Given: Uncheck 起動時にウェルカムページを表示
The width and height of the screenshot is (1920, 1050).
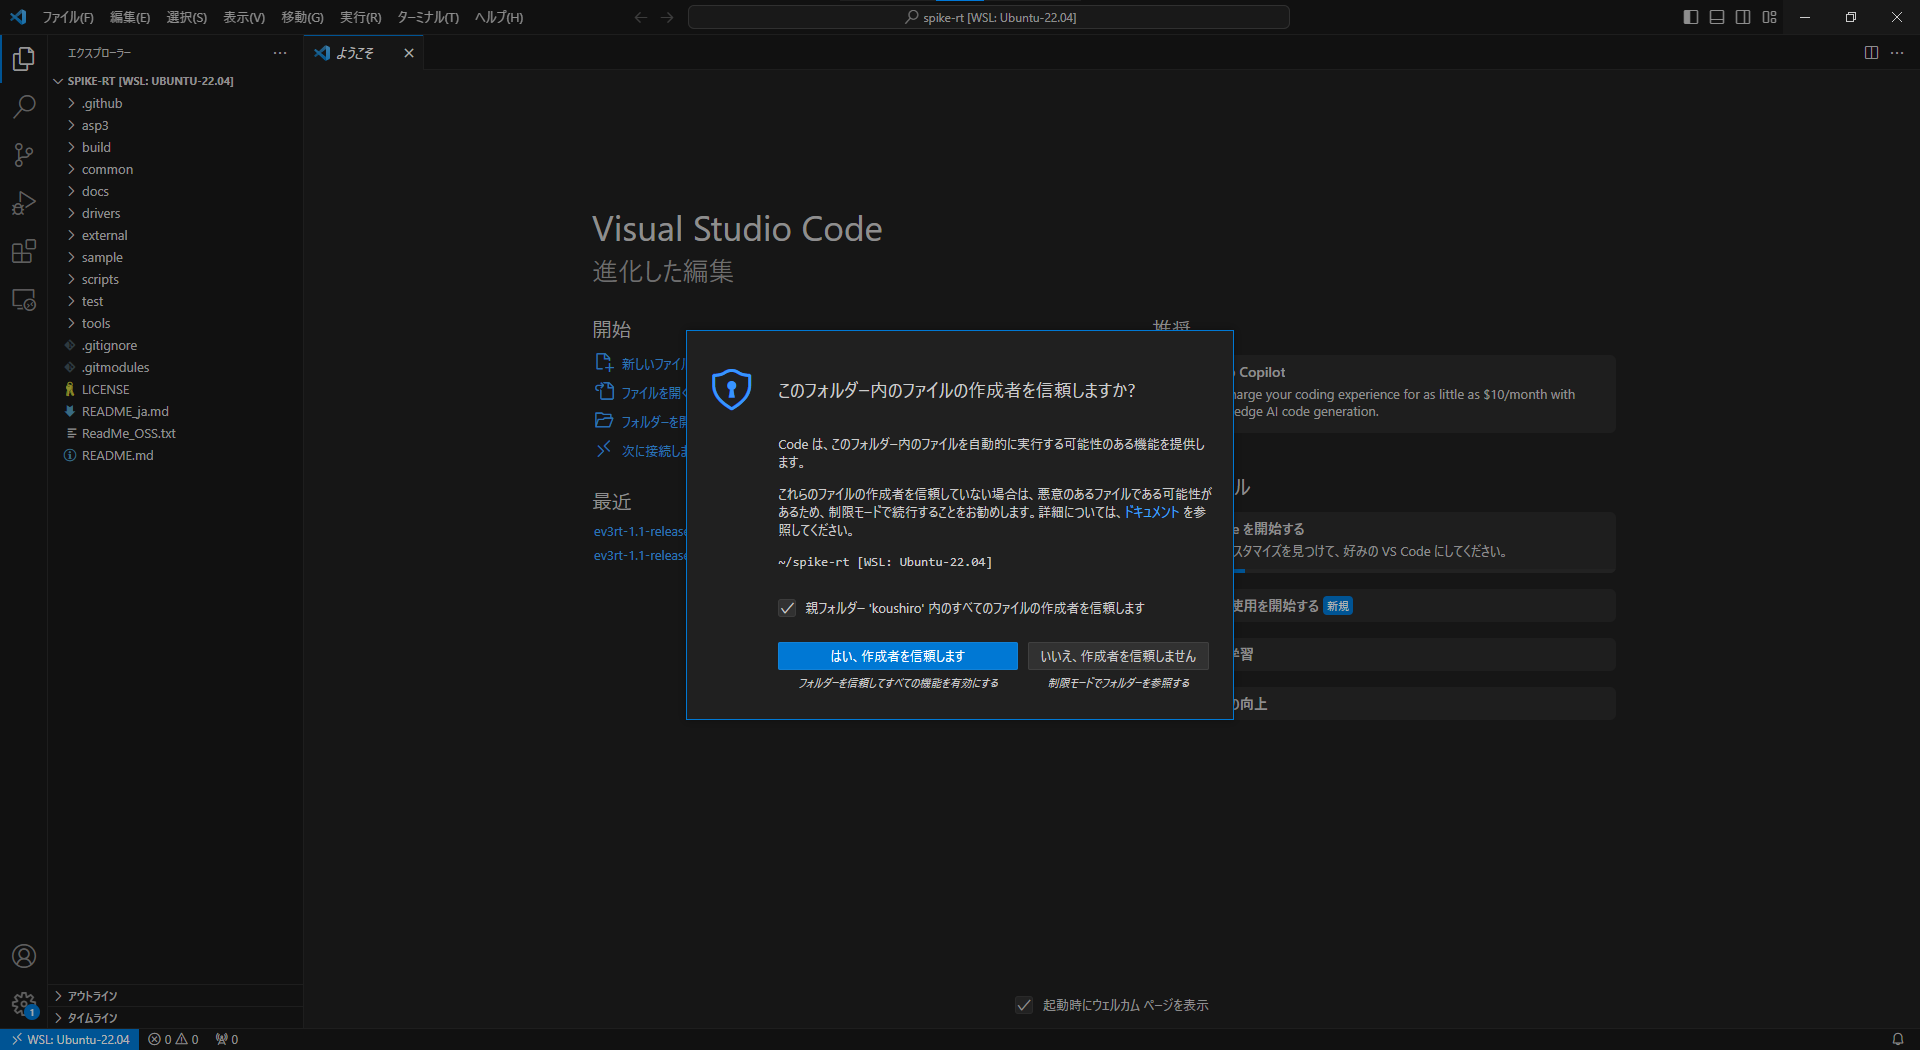Looking at the screenshot, I should [1023, 1005].
